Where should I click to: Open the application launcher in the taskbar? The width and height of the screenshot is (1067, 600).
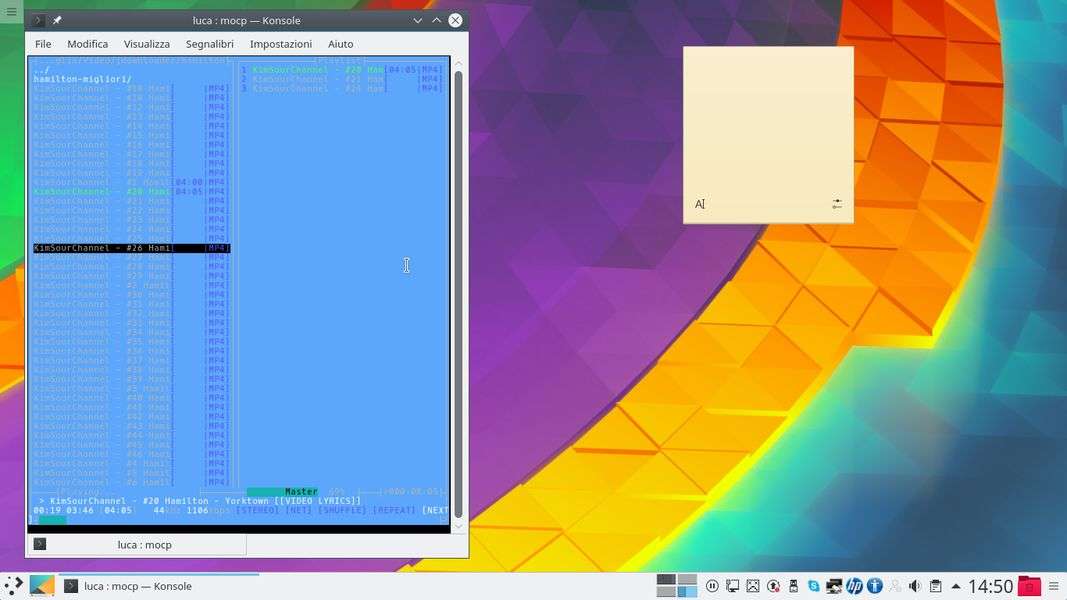tap(13, 586)
